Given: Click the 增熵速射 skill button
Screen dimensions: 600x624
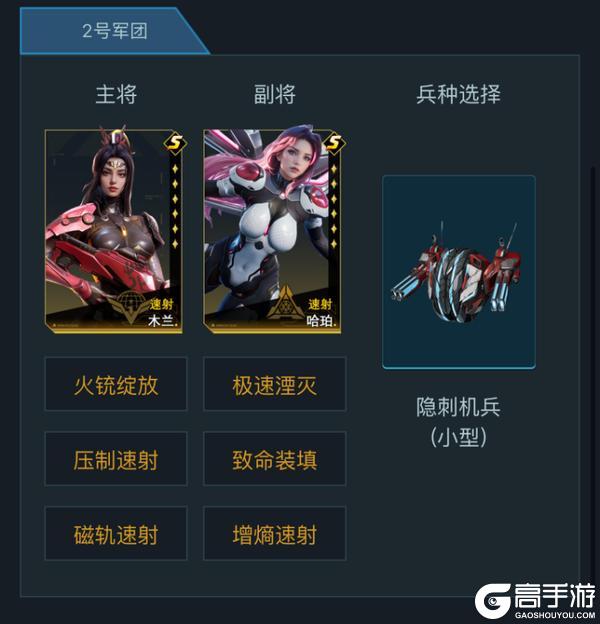Looking at the screenshot, I should 275,534.
